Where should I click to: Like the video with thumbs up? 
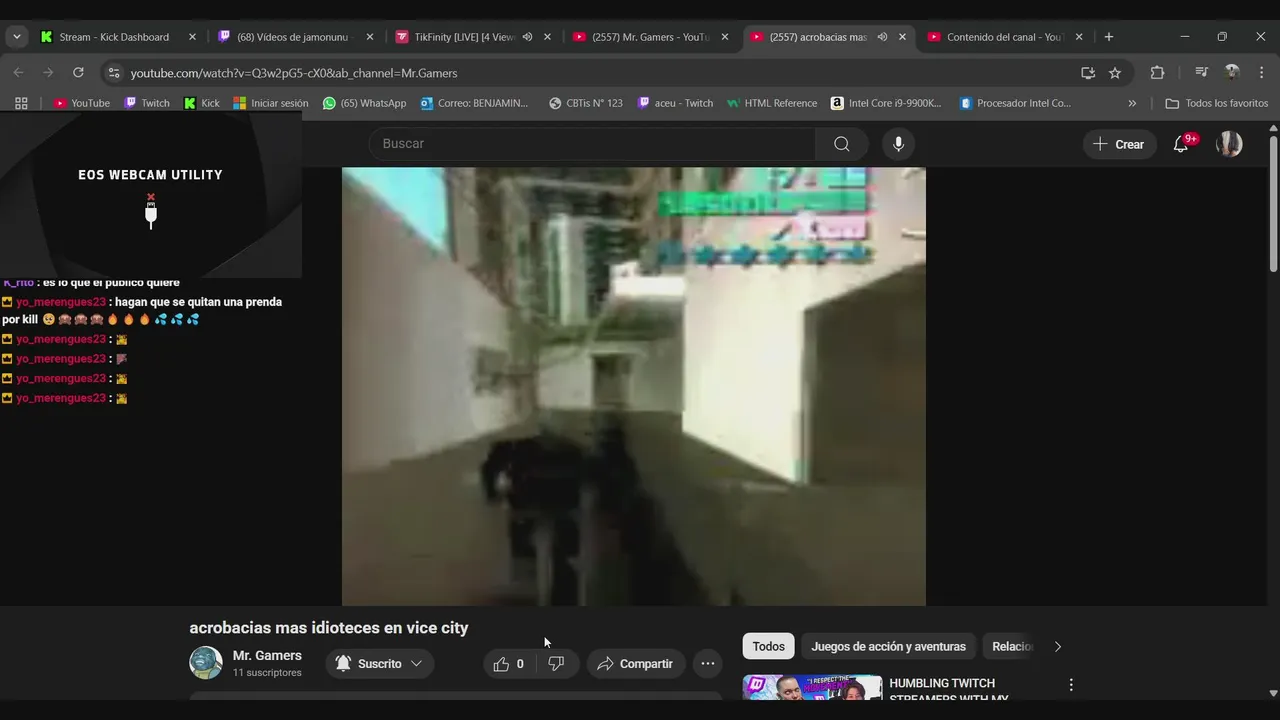508,664
